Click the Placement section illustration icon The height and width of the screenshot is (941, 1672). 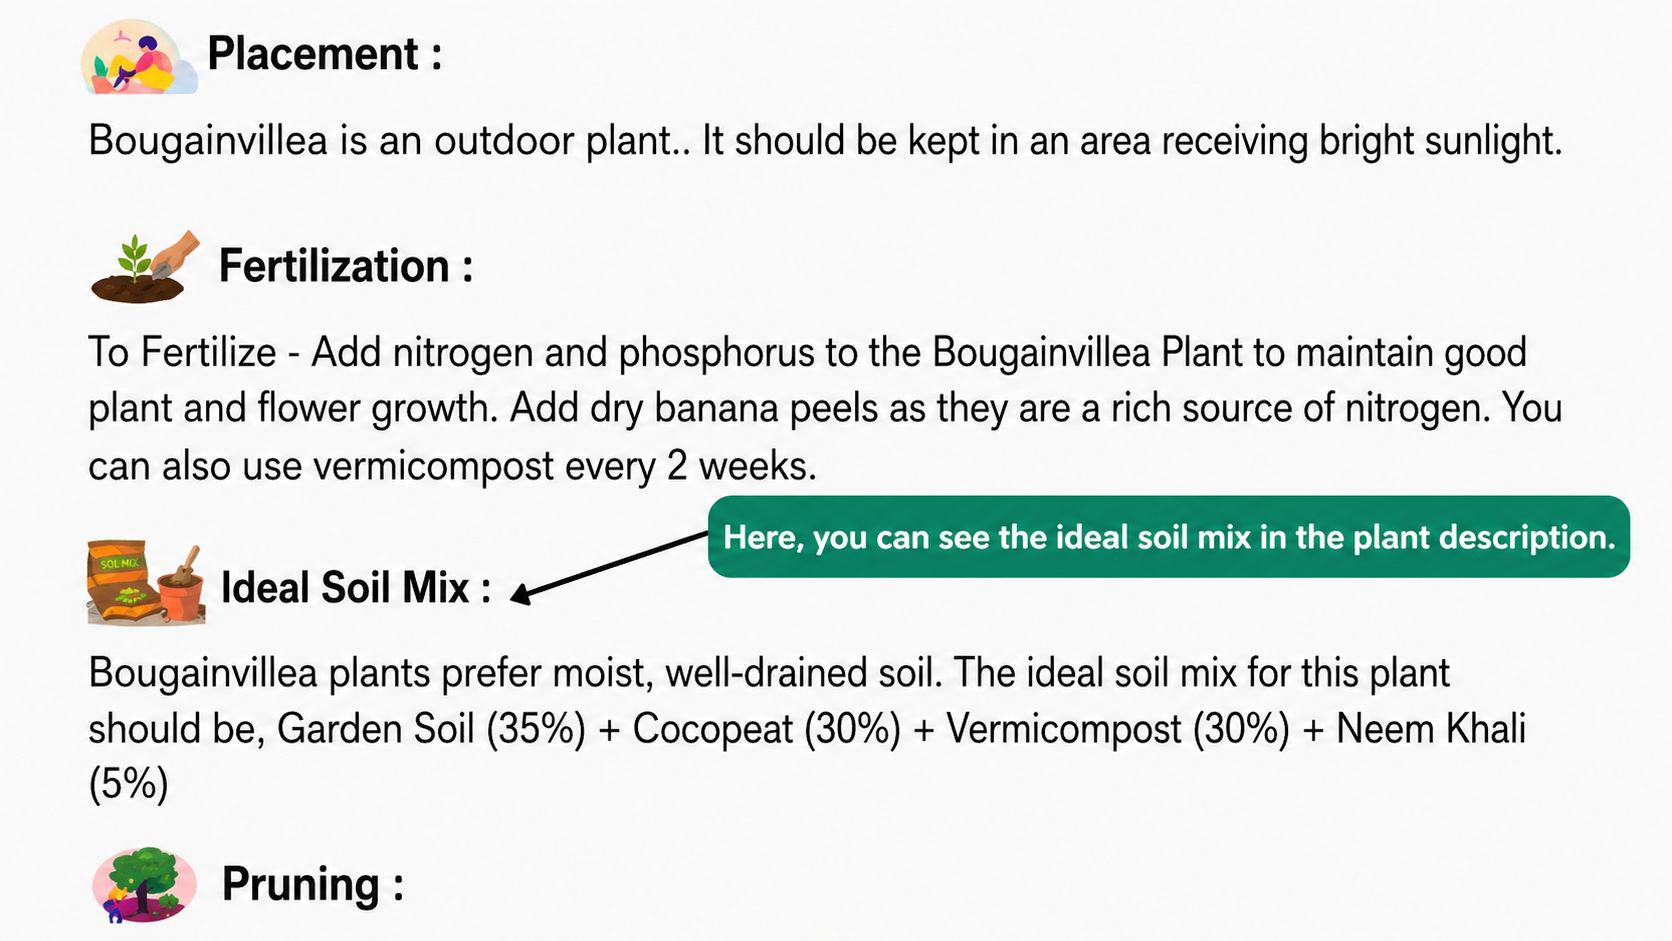coord(139,57)
